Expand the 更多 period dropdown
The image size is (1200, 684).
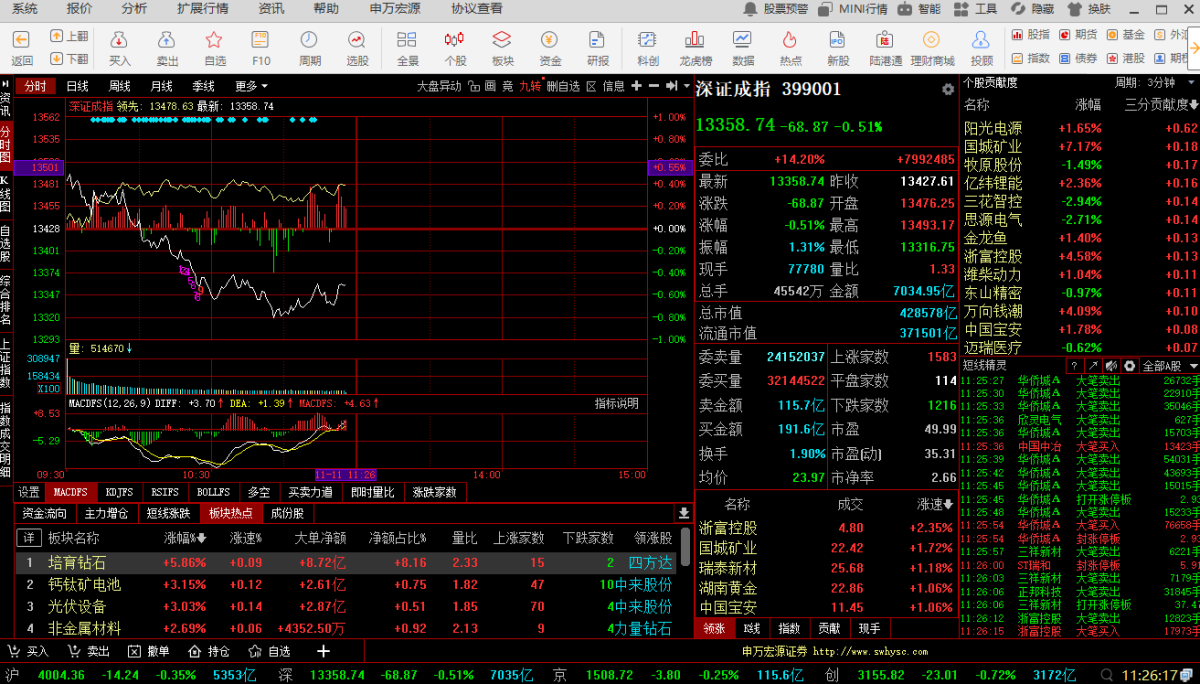pyautogui.click(x=251, y=86)
